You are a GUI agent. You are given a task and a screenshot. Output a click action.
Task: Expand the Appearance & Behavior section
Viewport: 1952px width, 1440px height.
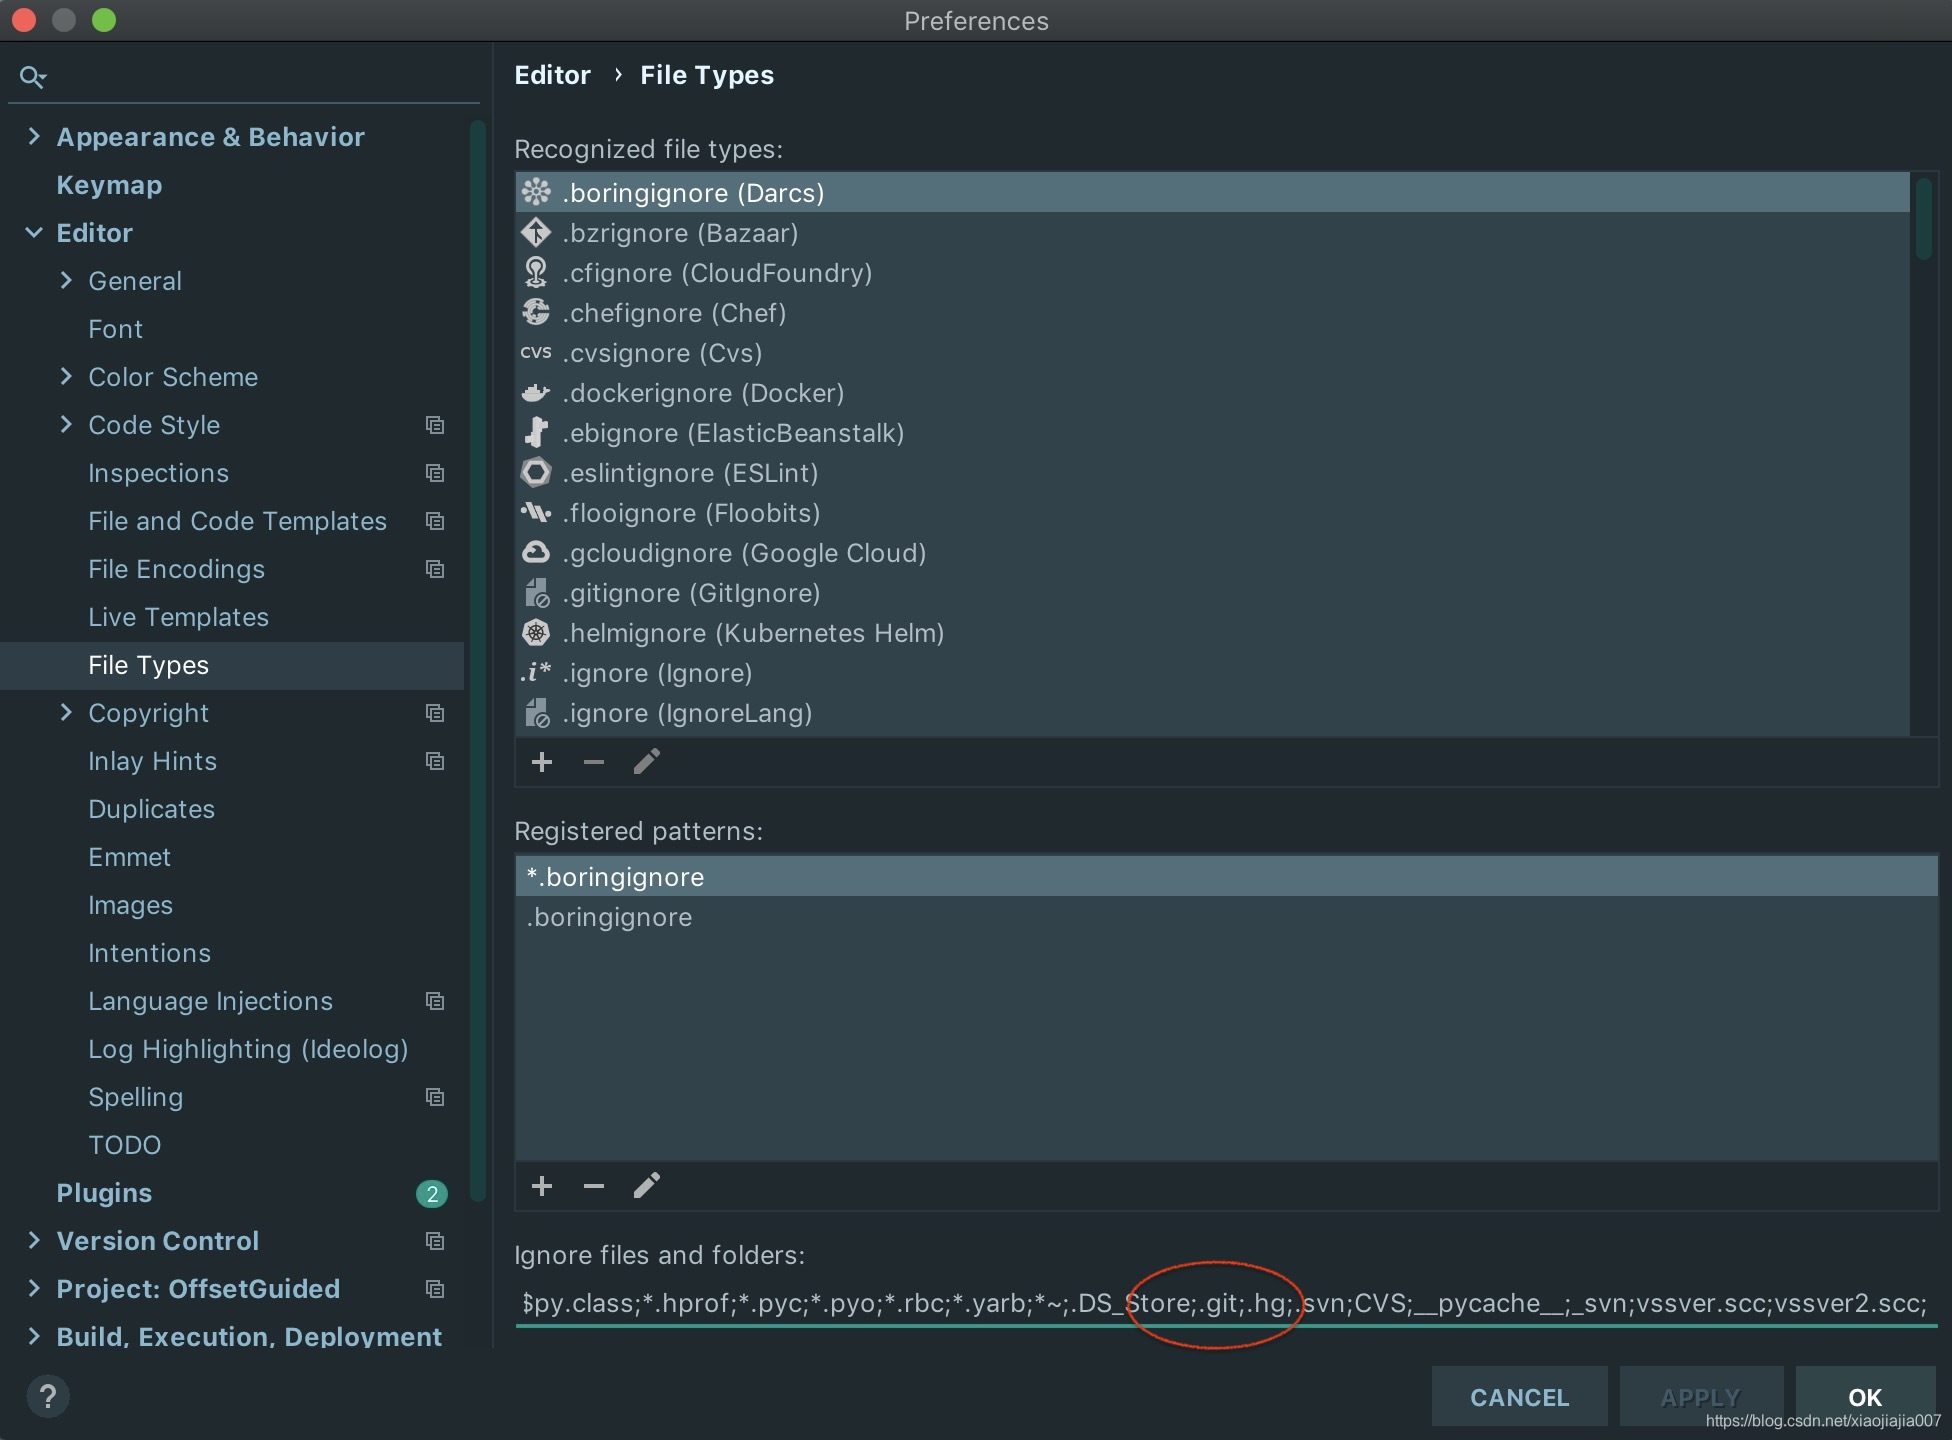pos(34,136)
